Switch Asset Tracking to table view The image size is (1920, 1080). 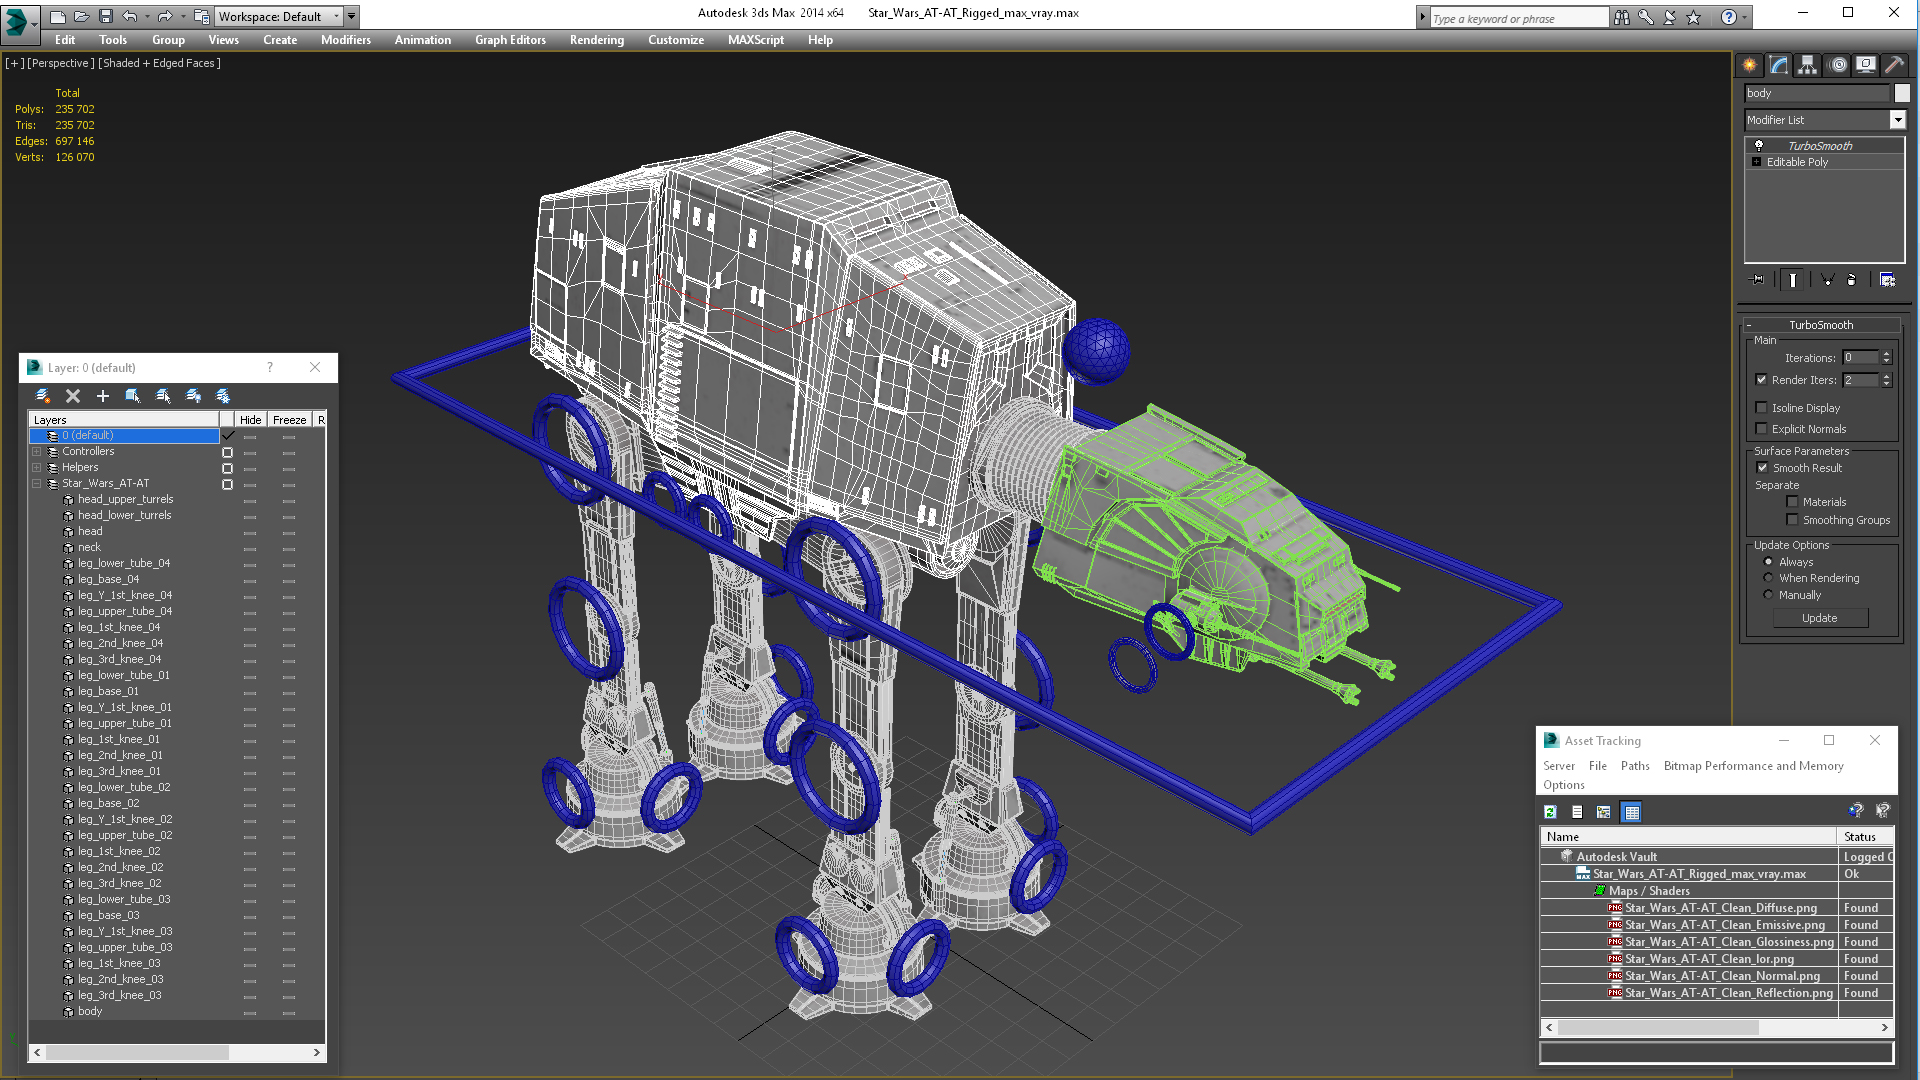pyautogui.click(x=1632, y=812)
